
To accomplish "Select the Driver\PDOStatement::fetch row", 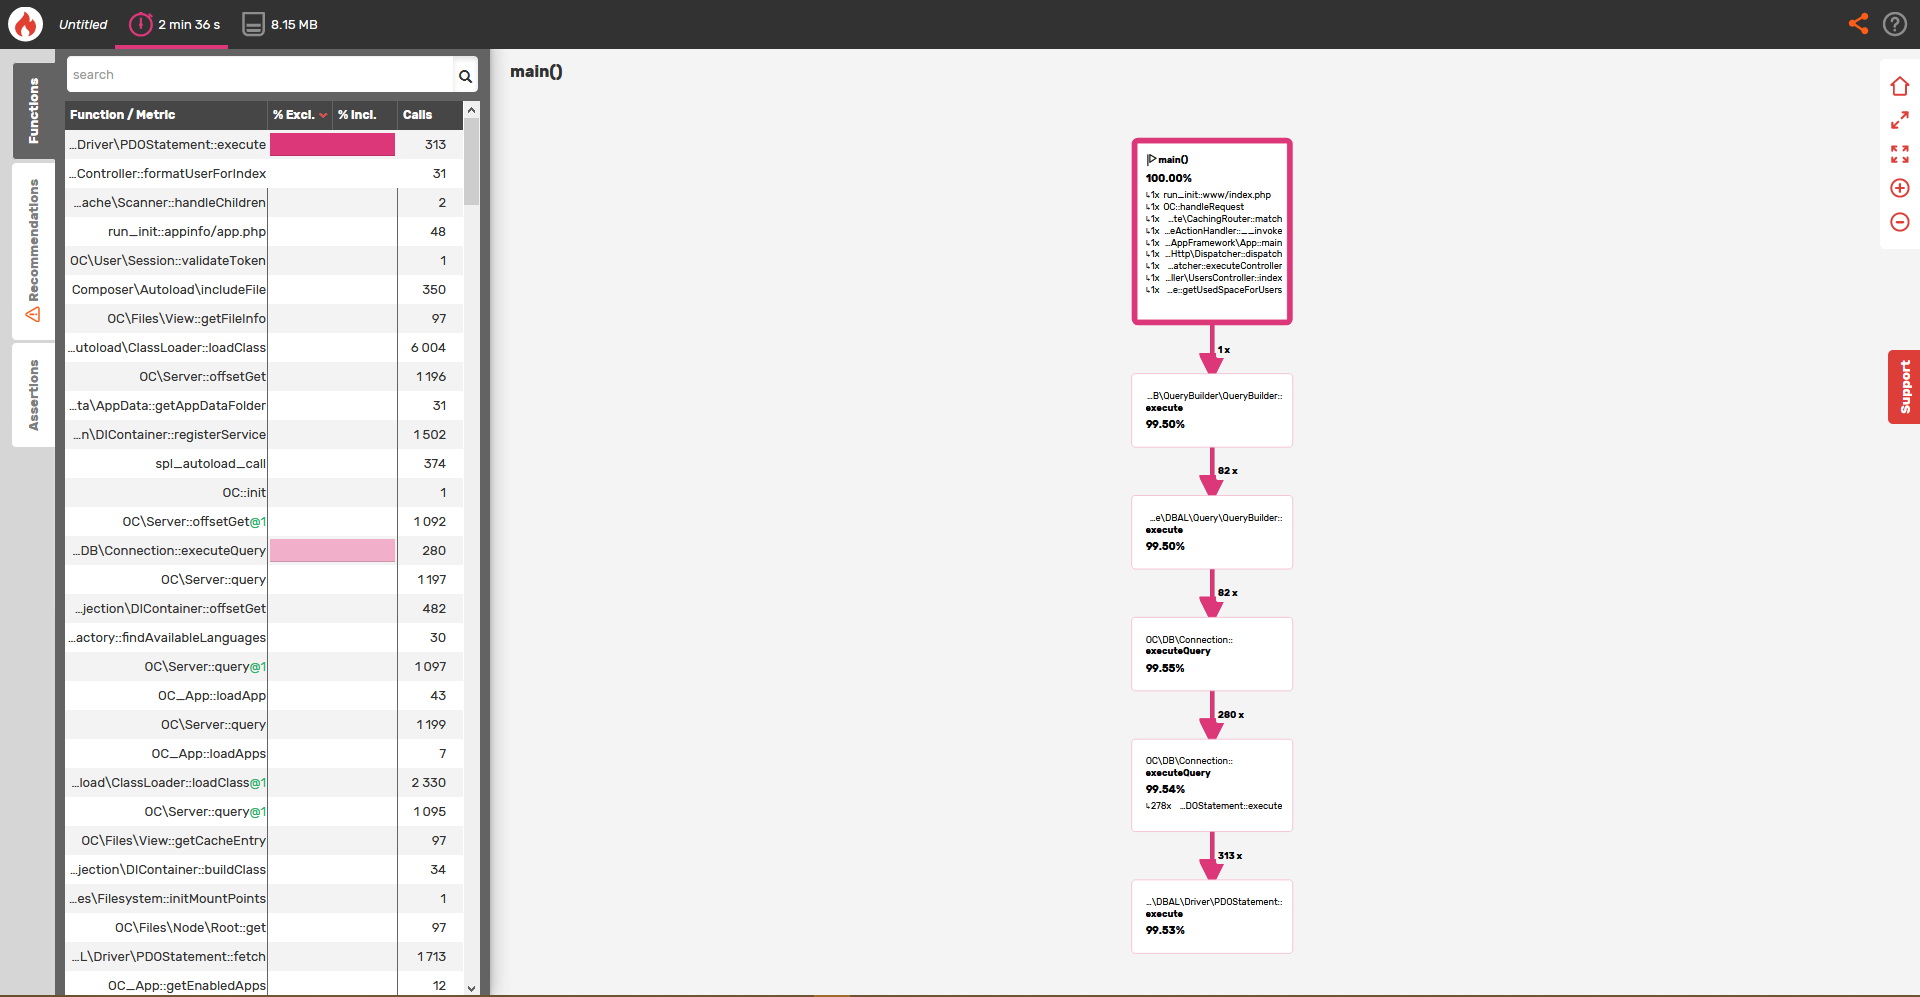I will [264, 957].
